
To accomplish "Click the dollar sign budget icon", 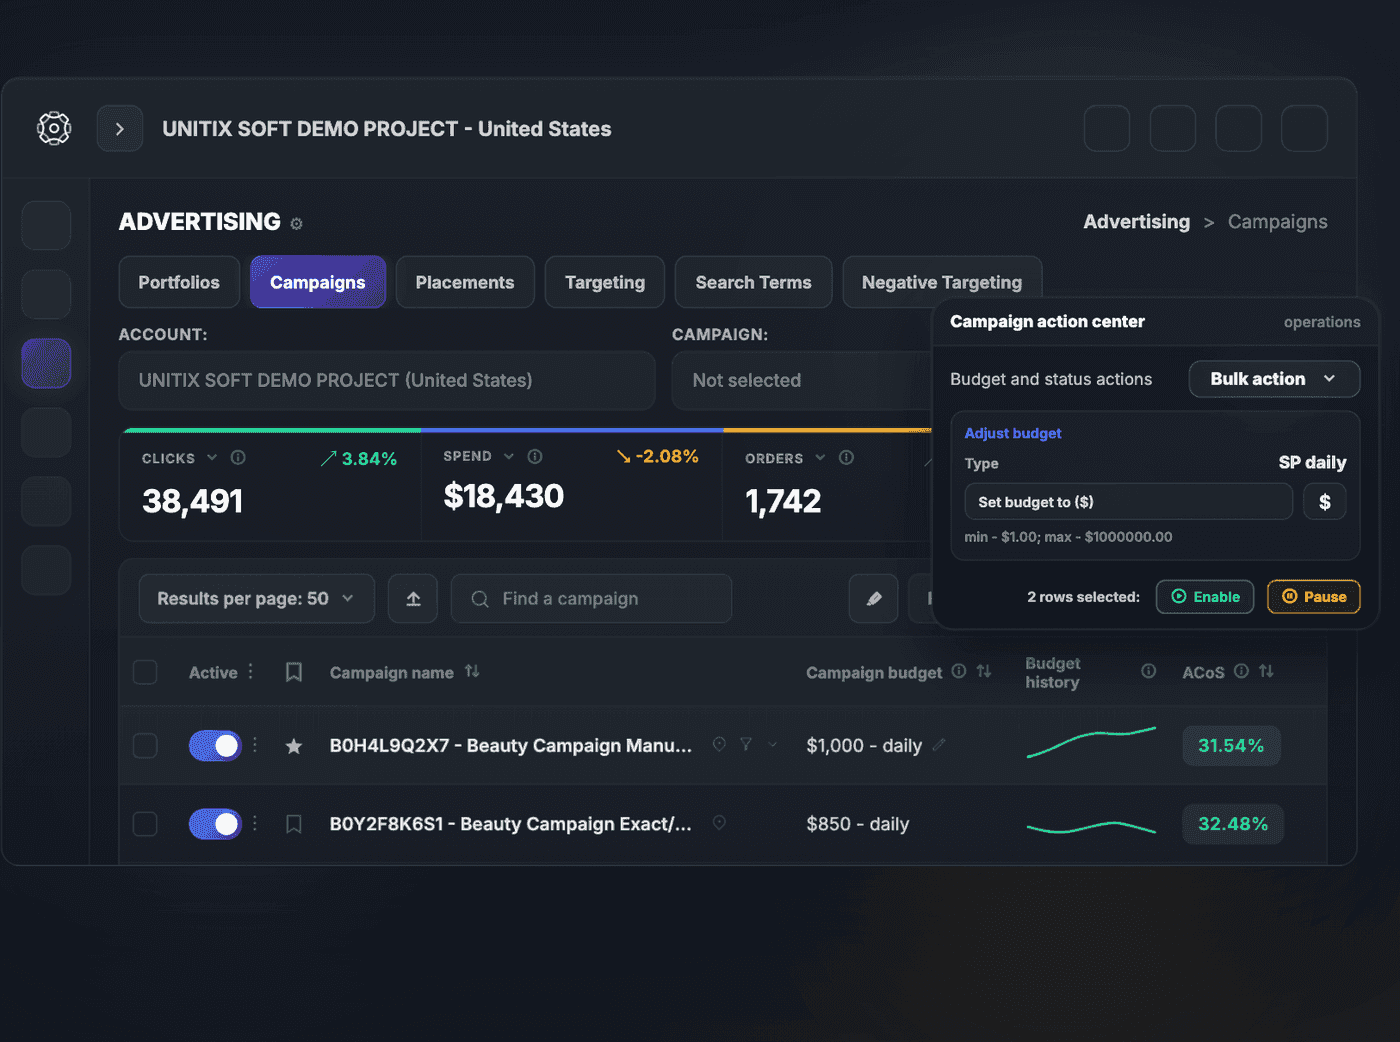I will (x=1325, y=502).
